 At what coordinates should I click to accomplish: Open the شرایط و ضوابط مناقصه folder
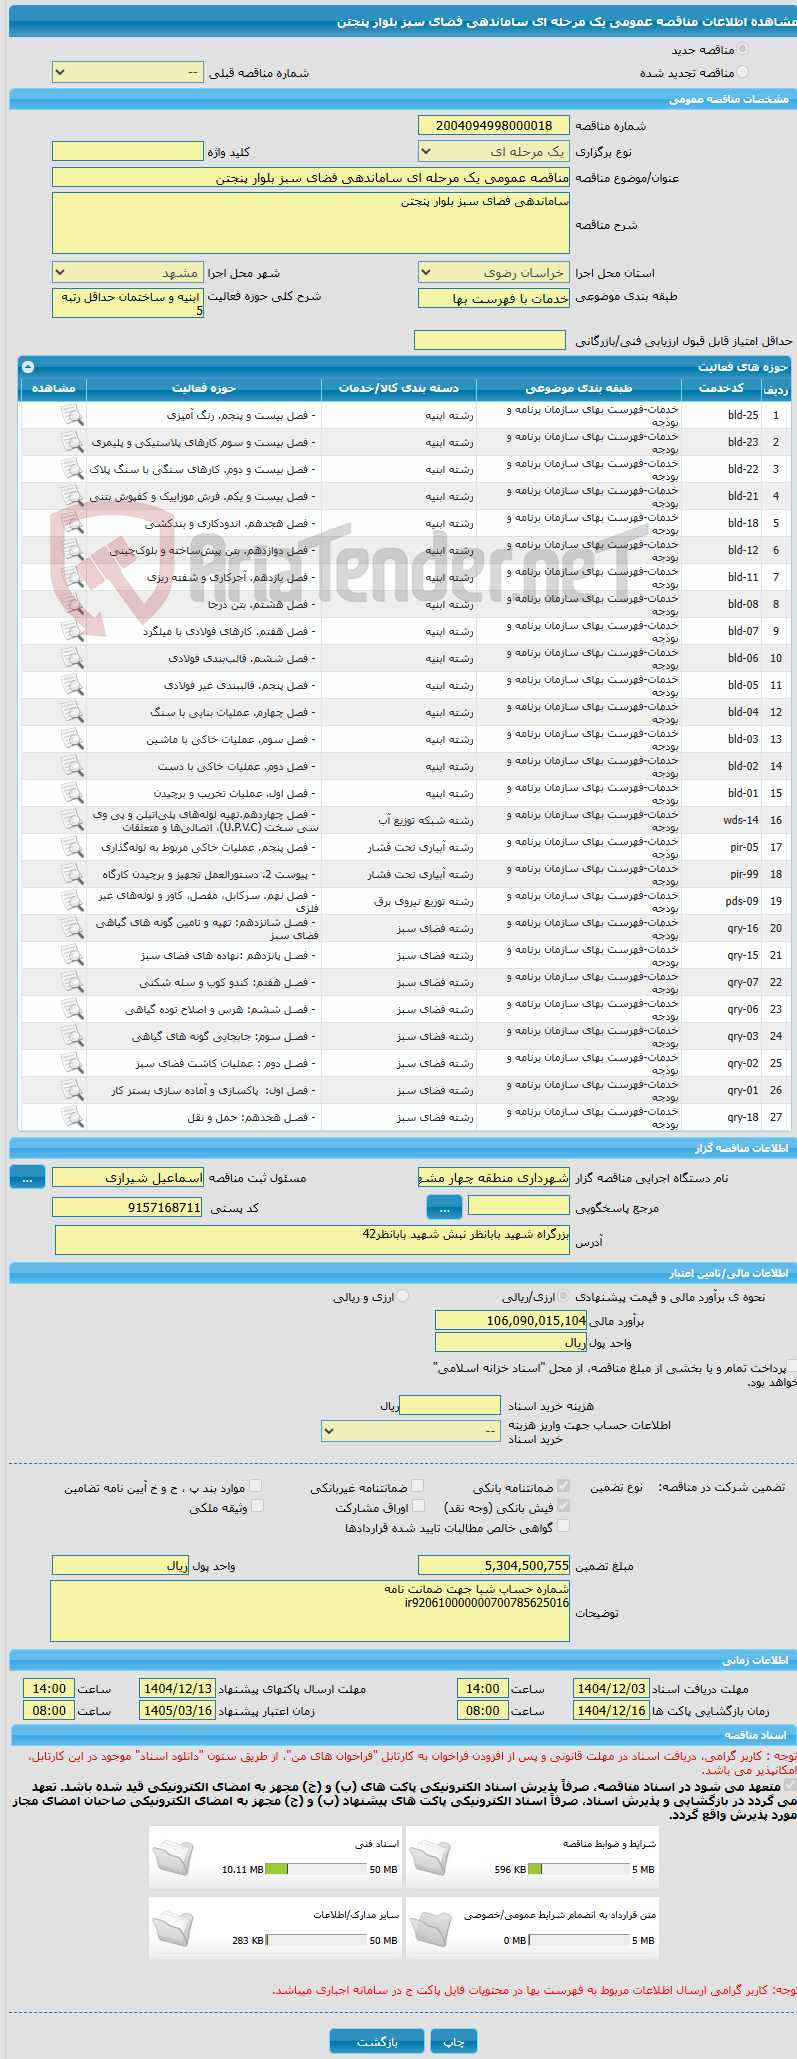(x=431, y=1858)
